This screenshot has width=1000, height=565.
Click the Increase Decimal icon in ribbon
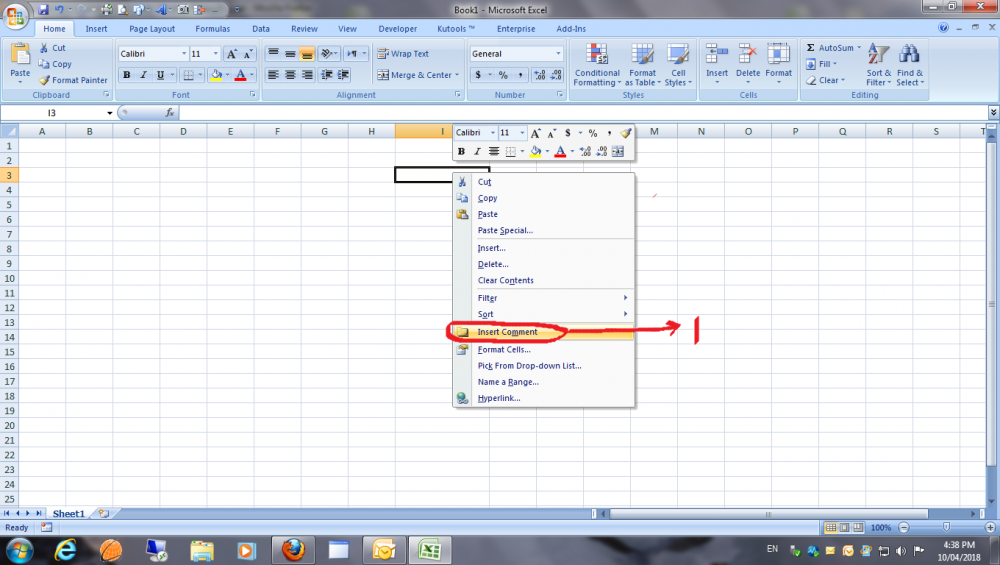tap(540, 75)
